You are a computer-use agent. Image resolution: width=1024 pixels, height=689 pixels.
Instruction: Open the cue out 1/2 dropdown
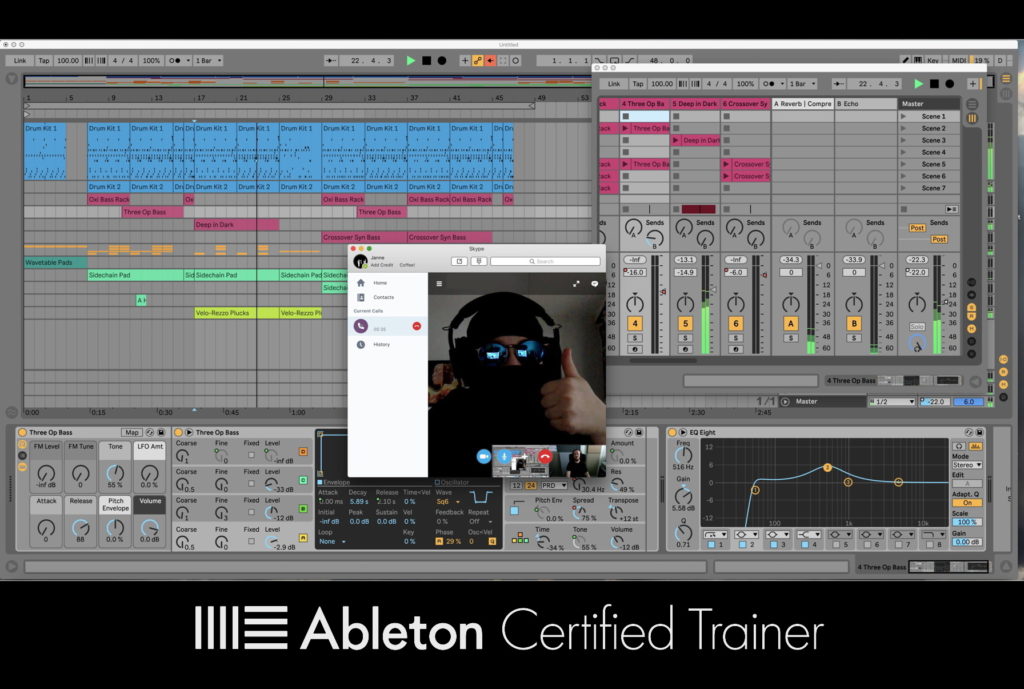pos(892,402)
